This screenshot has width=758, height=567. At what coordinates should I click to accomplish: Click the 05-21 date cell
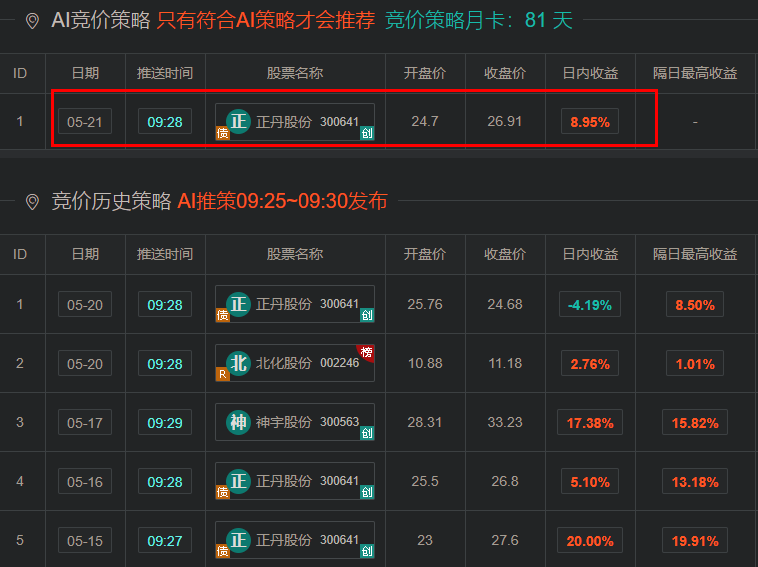(85, 121)
